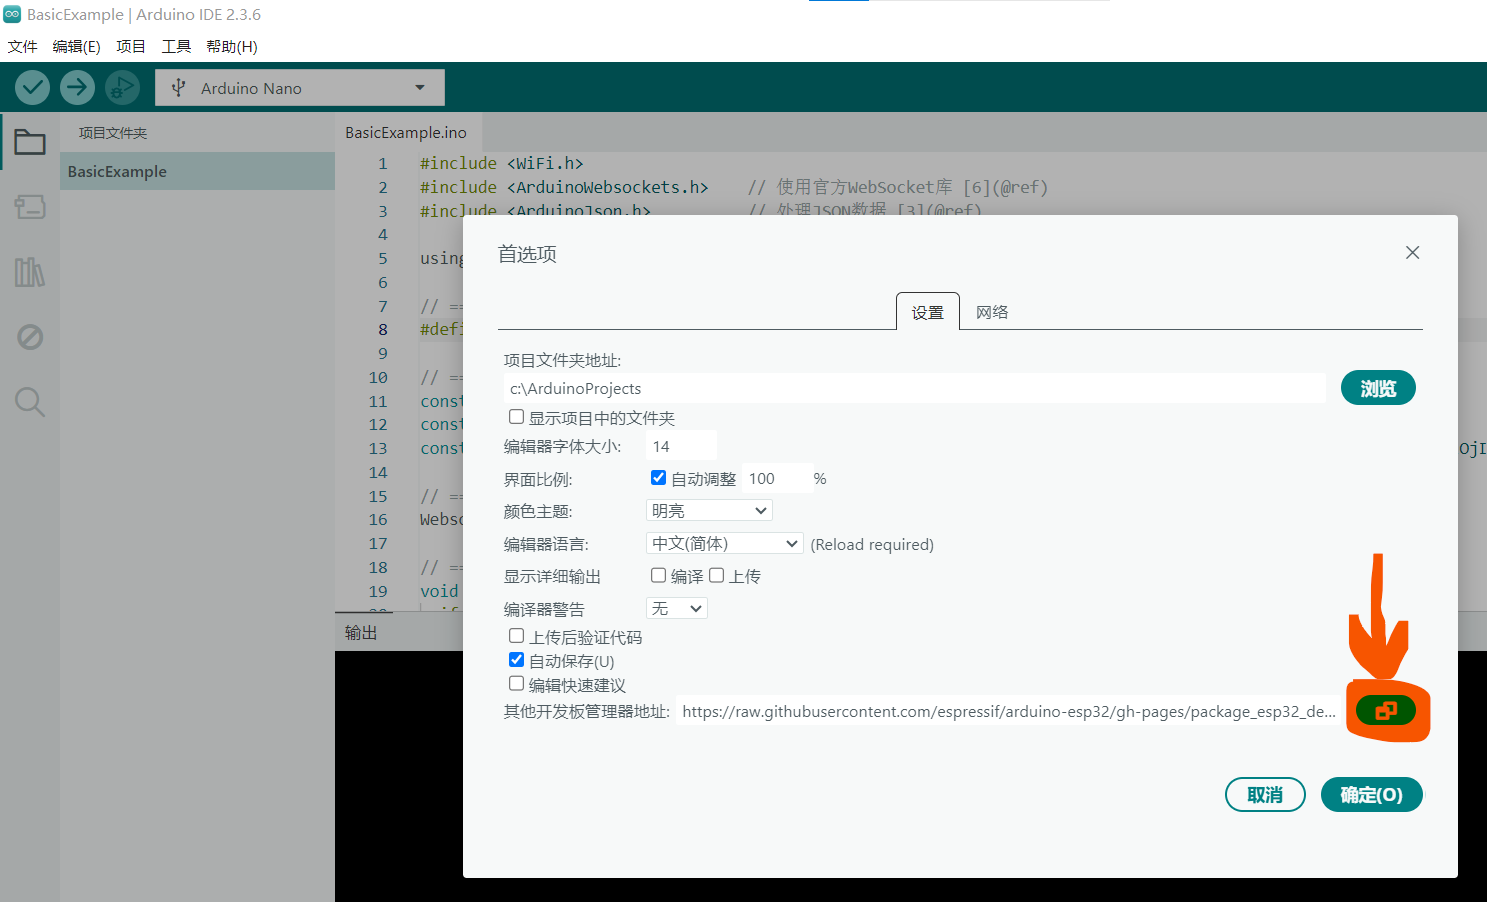The height and width of the screenshot is (902, 1487).
Task: Open the 编译器警告 dropdown showing 无
Action: point(677,608)
